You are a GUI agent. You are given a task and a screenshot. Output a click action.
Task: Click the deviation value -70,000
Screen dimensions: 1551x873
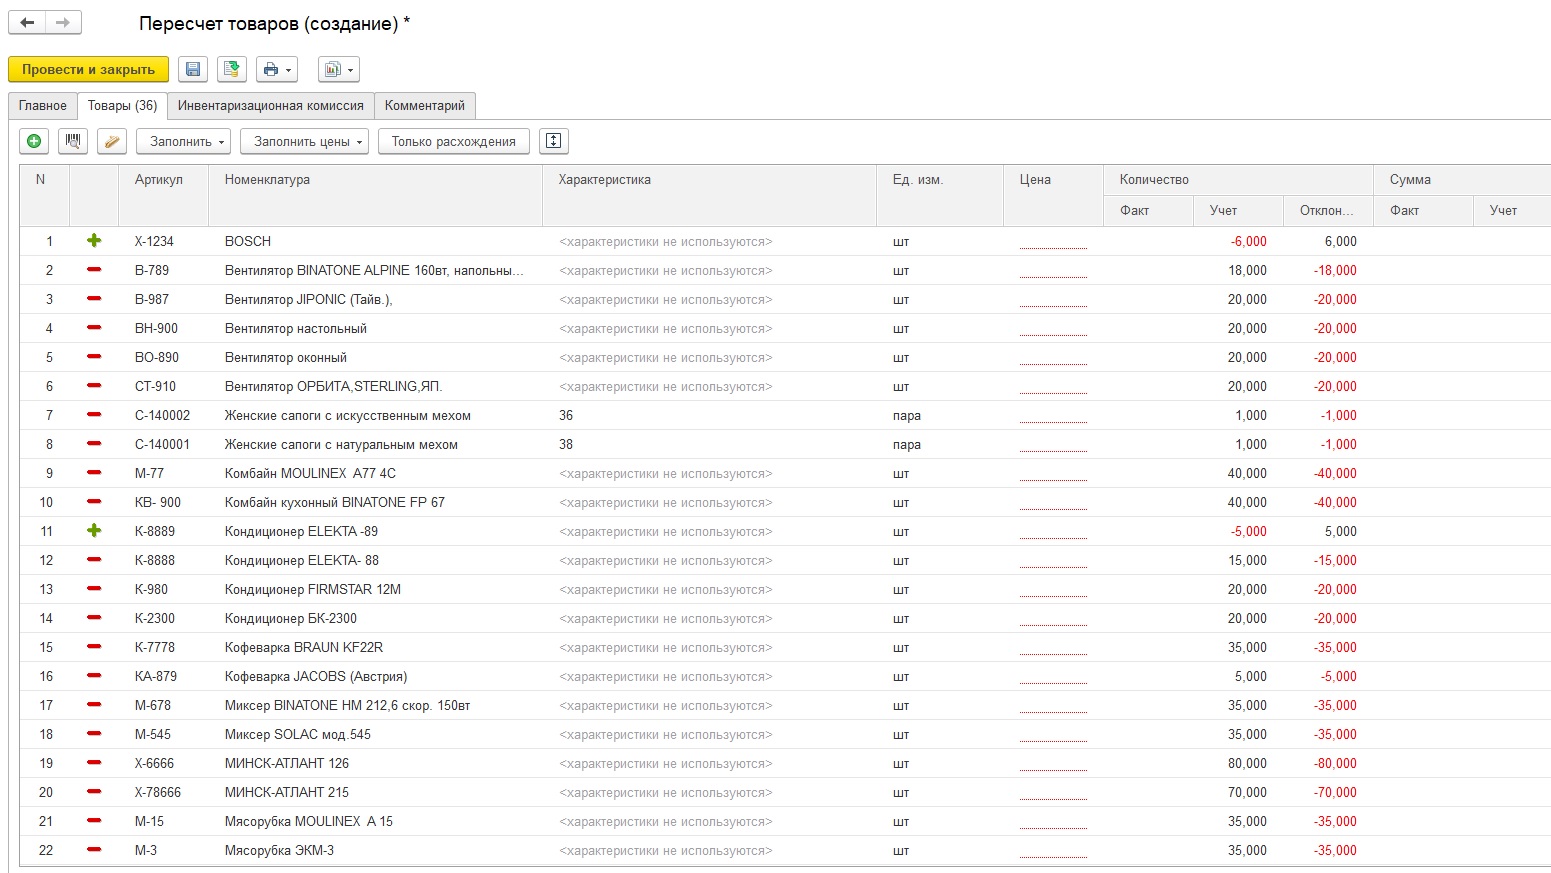1335,792
